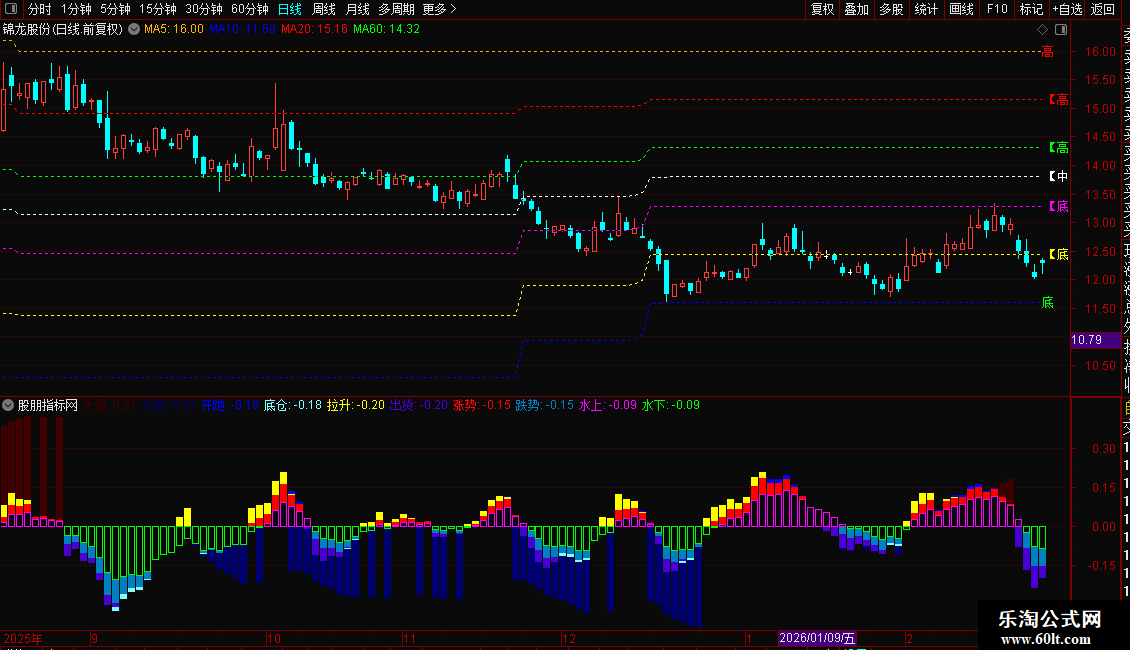Click the 2026/01/09/五 date marker on timeline
The image size is (1130, 650).
[x=817, y=638]
